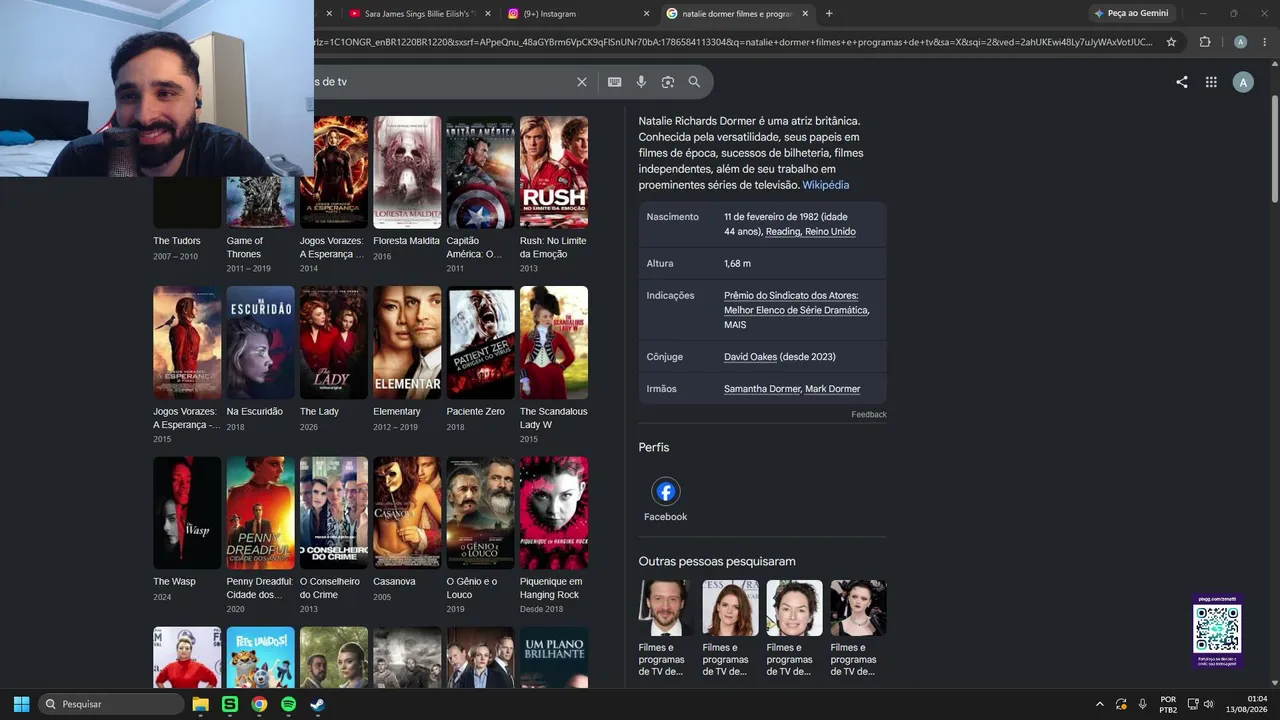
Task: Switch input language via POR PTB2 indicator
Action: (1168, 704)
